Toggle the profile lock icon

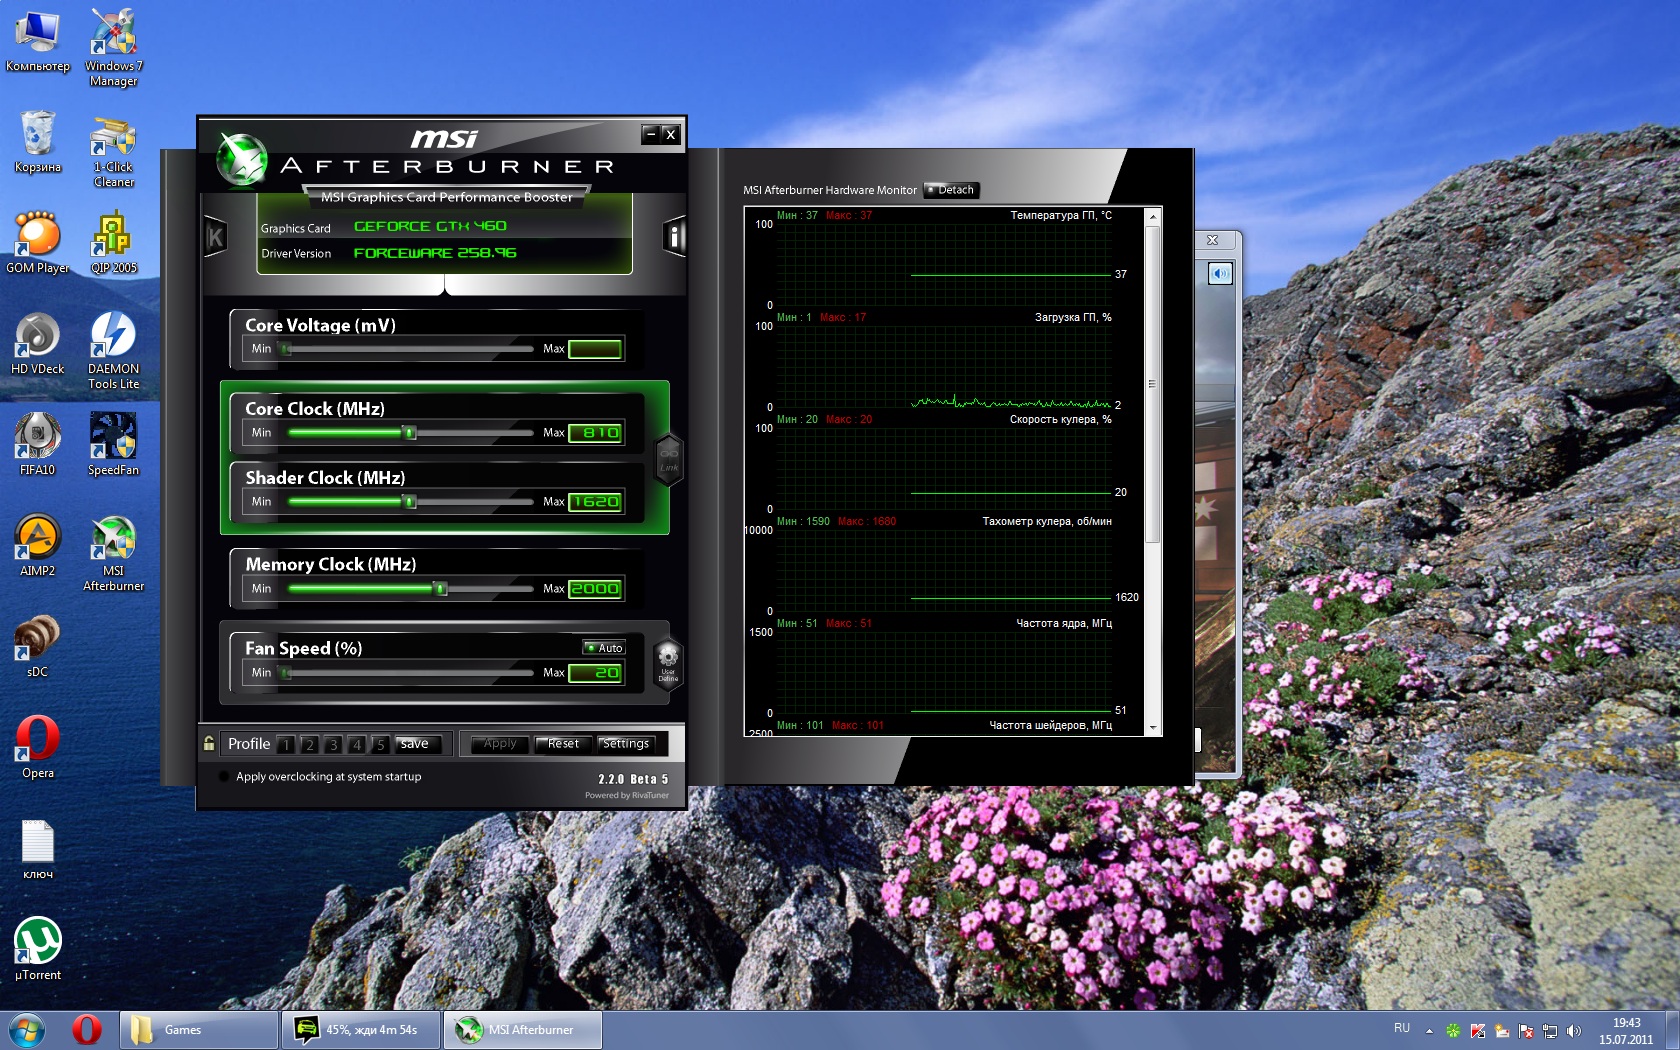[x=209, y=743]
